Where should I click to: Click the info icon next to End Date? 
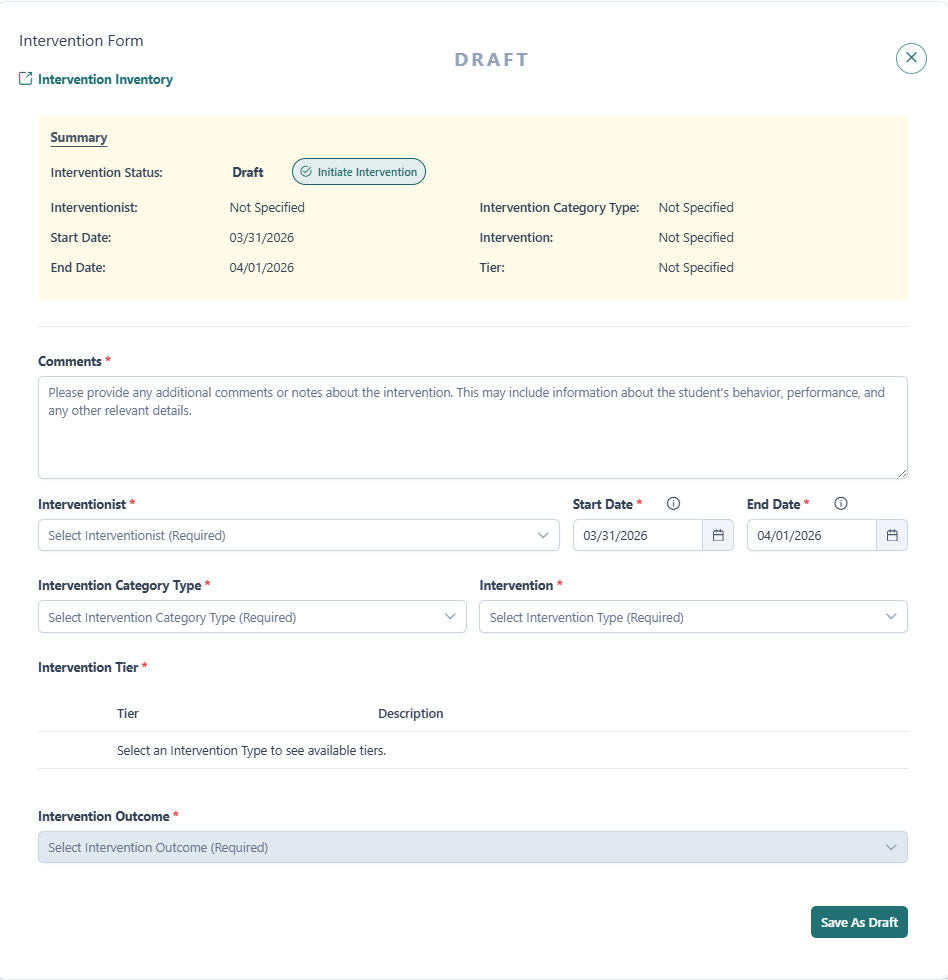(x=841, y=503)
